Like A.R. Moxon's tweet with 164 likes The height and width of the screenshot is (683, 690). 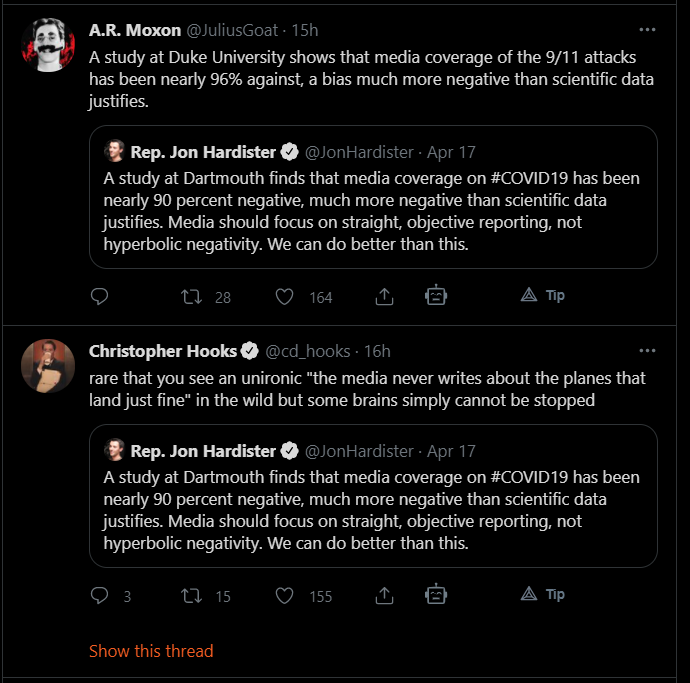pyautogui.click(x=284, y=296)
